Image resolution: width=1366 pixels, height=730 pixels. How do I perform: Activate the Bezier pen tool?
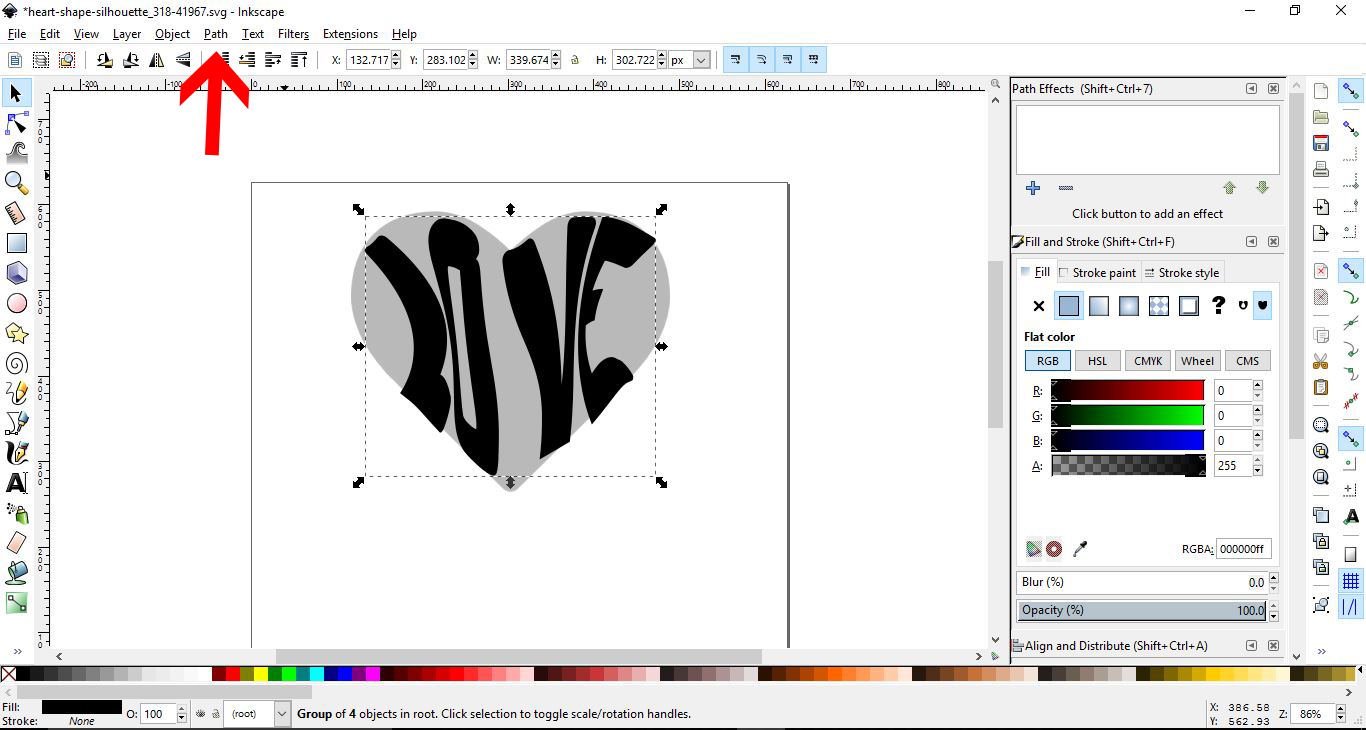pyautogui.click(x=15, y=423)
